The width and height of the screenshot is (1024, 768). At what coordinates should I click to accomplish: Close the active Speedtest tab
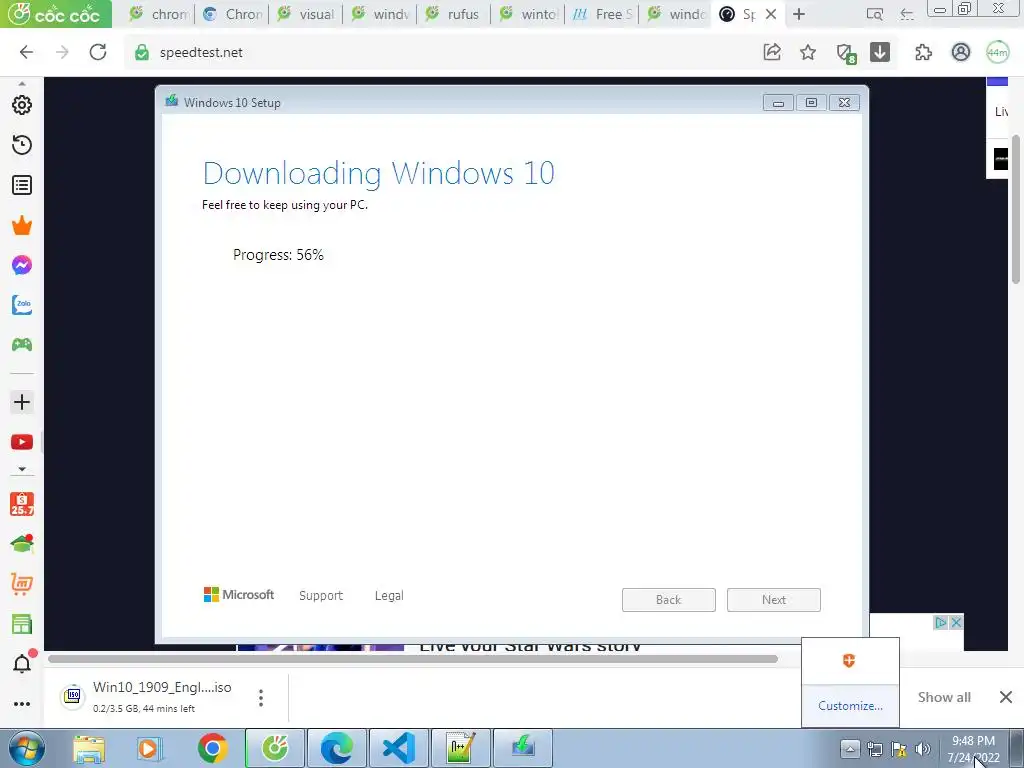point(771,14)
